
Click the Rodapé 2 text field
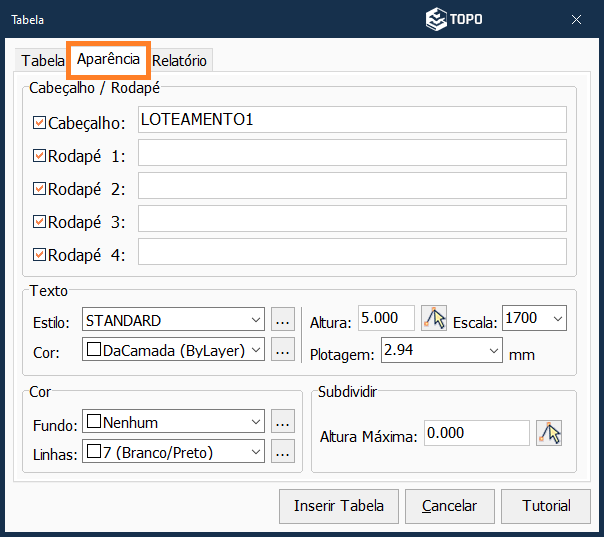click(x=352, y=186)
